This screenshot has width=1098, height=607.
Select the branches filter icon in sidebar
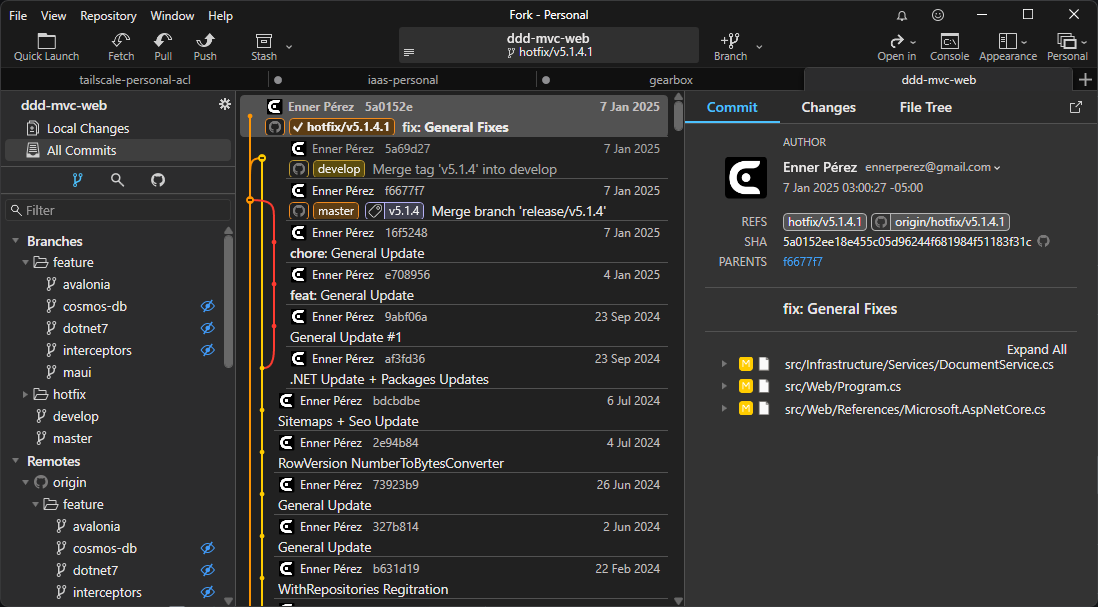(x=77, y=180)
